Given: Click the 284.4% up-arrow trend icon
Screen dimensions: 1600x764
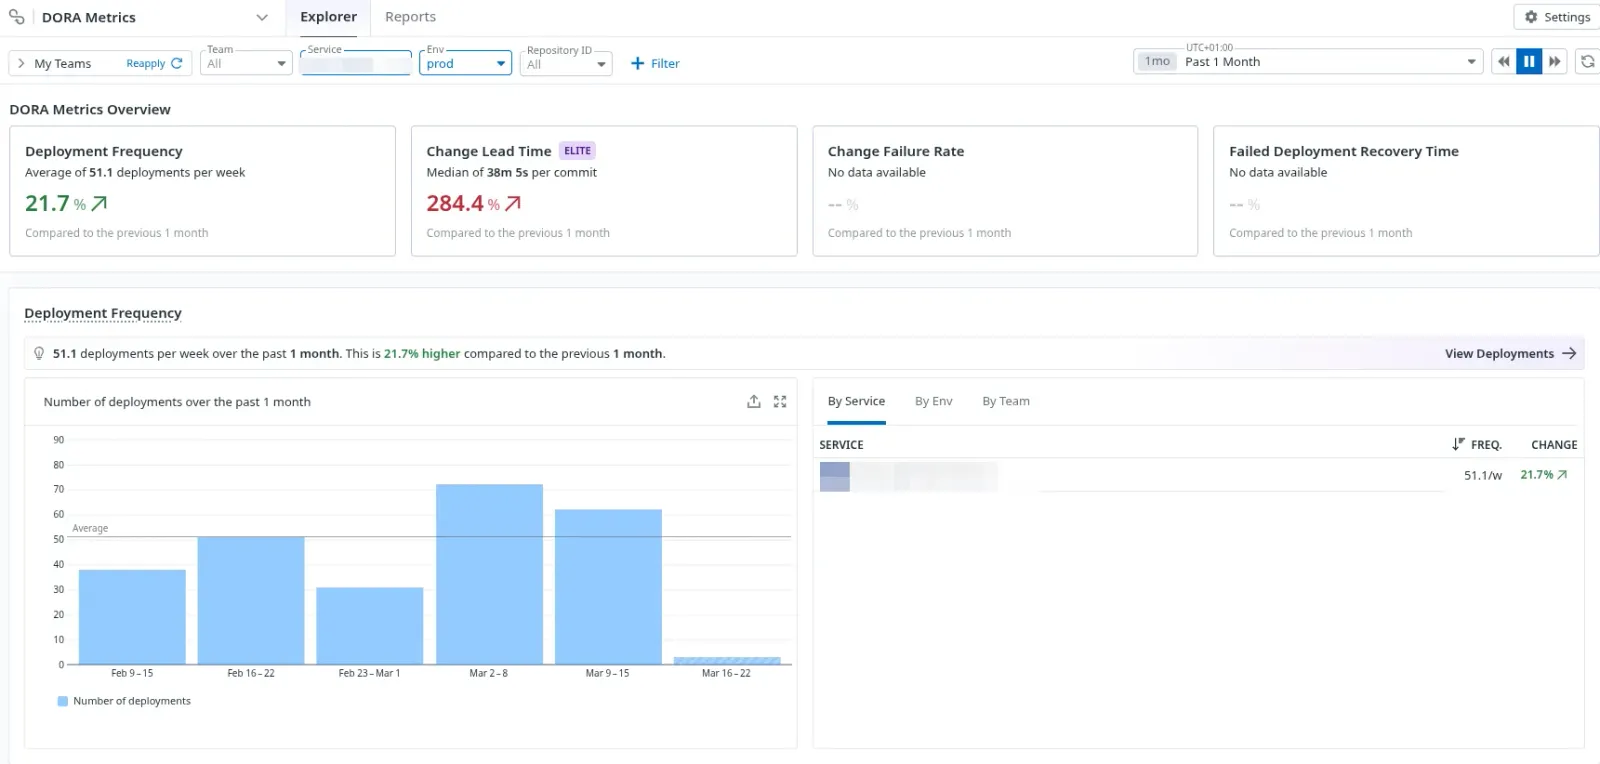Looking at the screenshot, I should click(x=513, y=203).
